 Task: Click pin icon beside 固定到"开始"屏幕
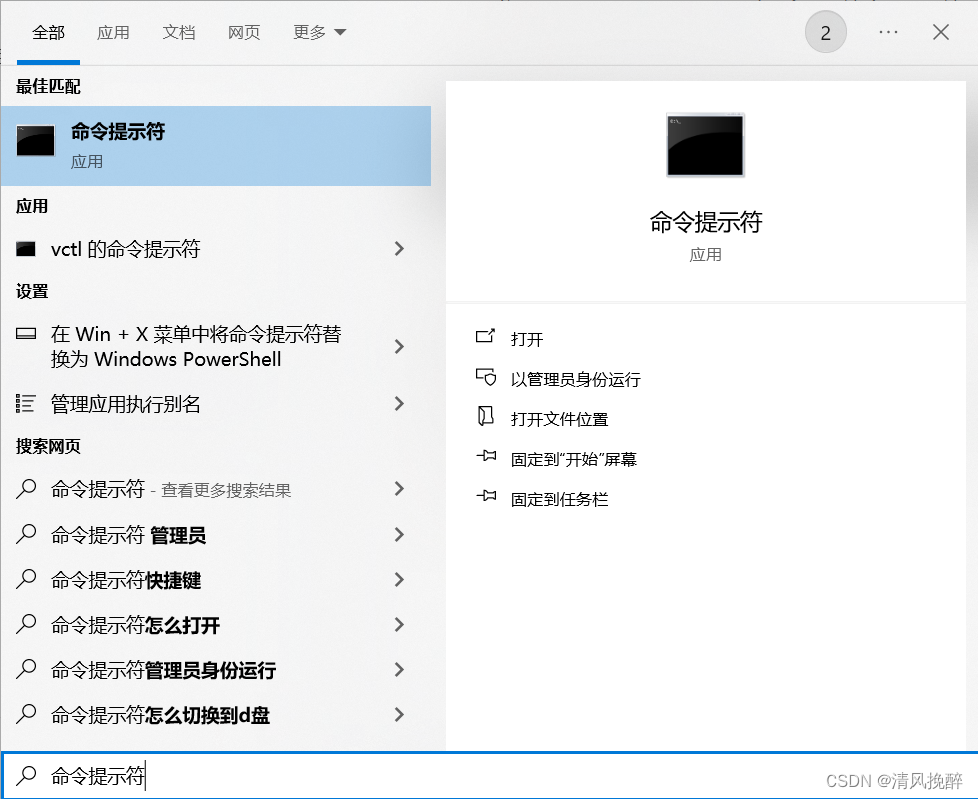[486, 456]
